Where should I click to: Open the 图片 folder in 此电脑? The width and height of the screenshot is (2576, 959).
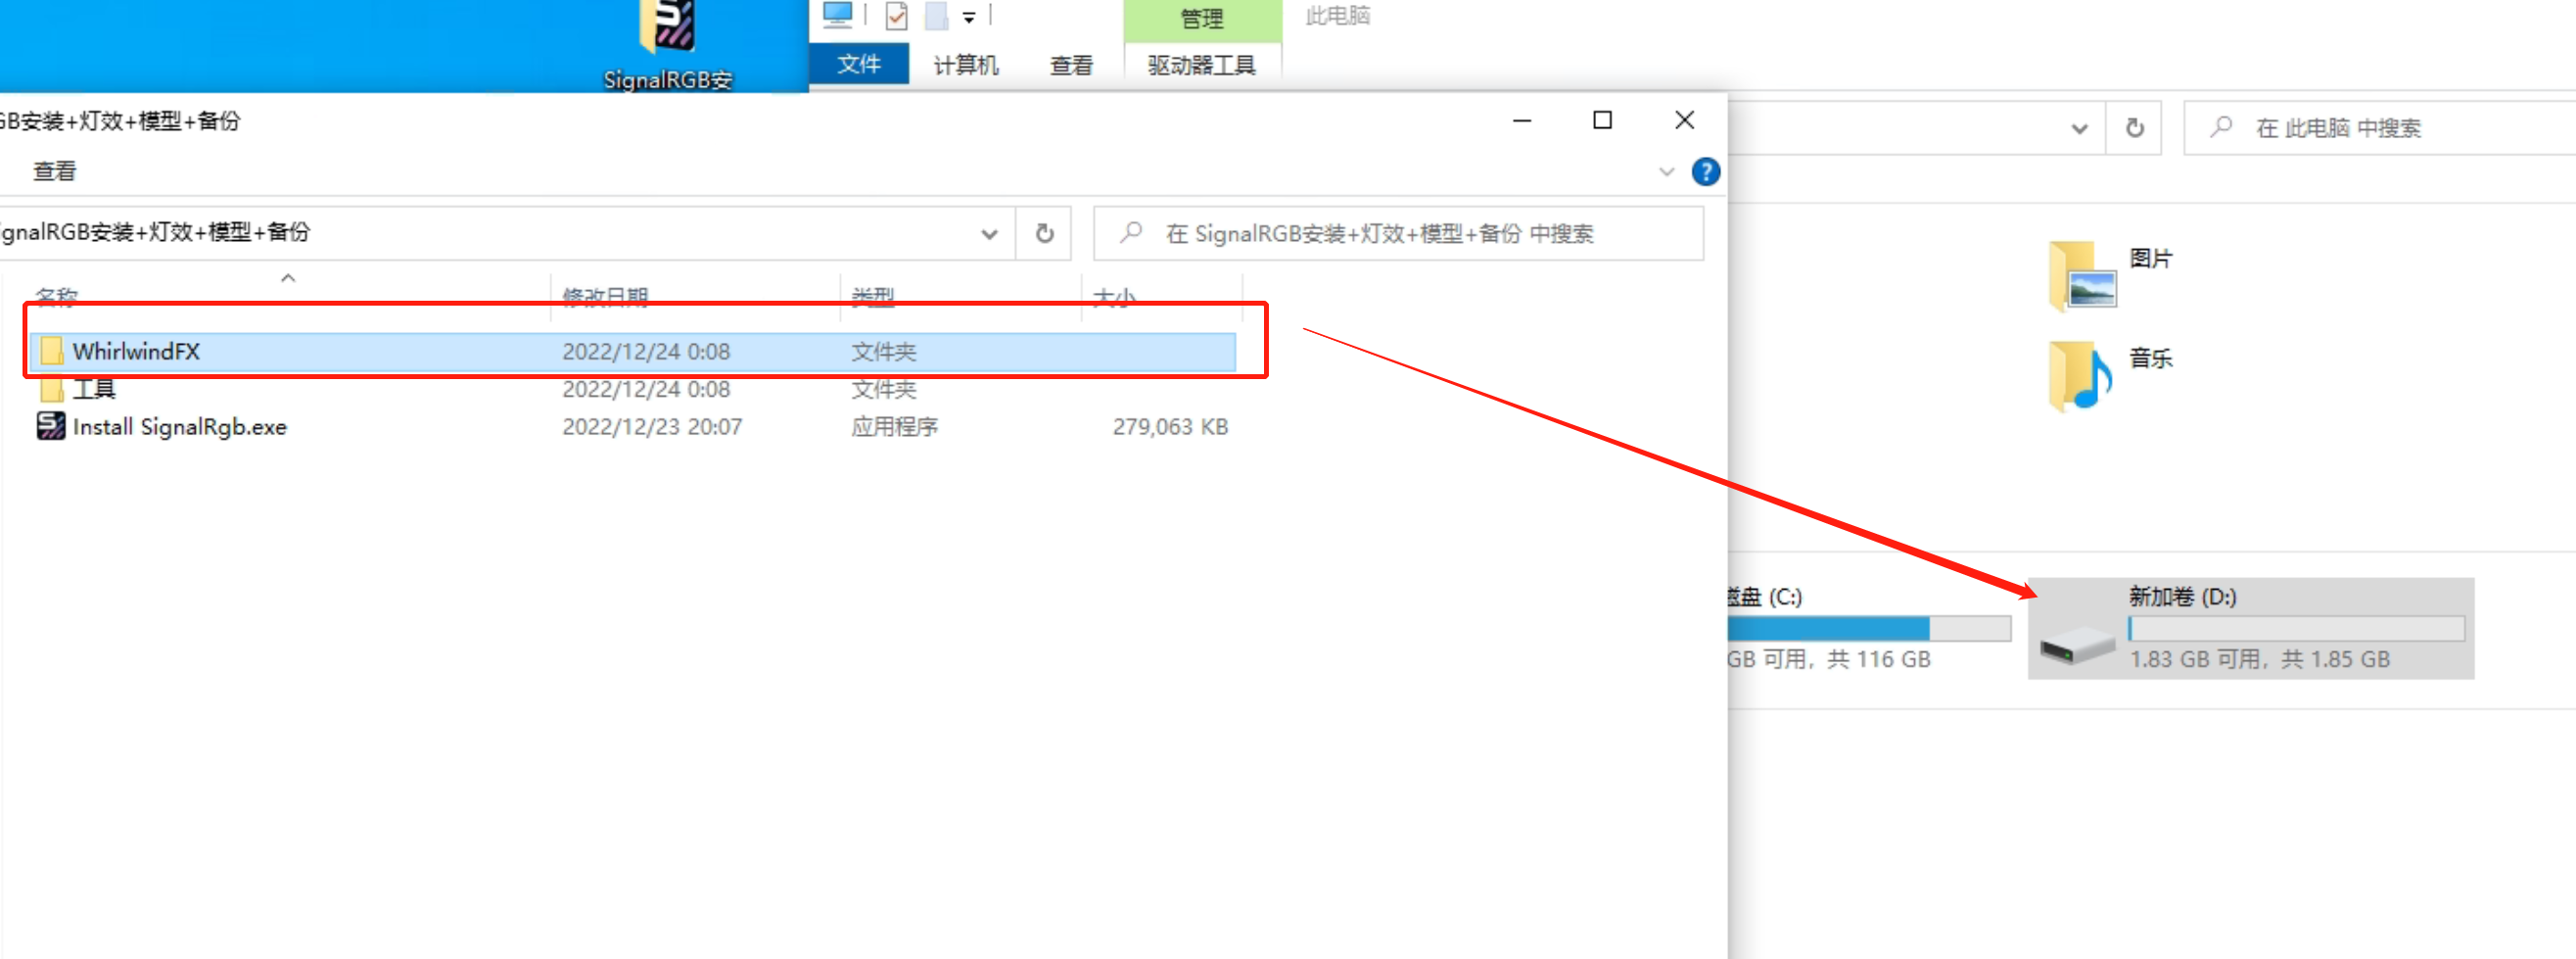pyautogui.click(x=2111, y=276)
